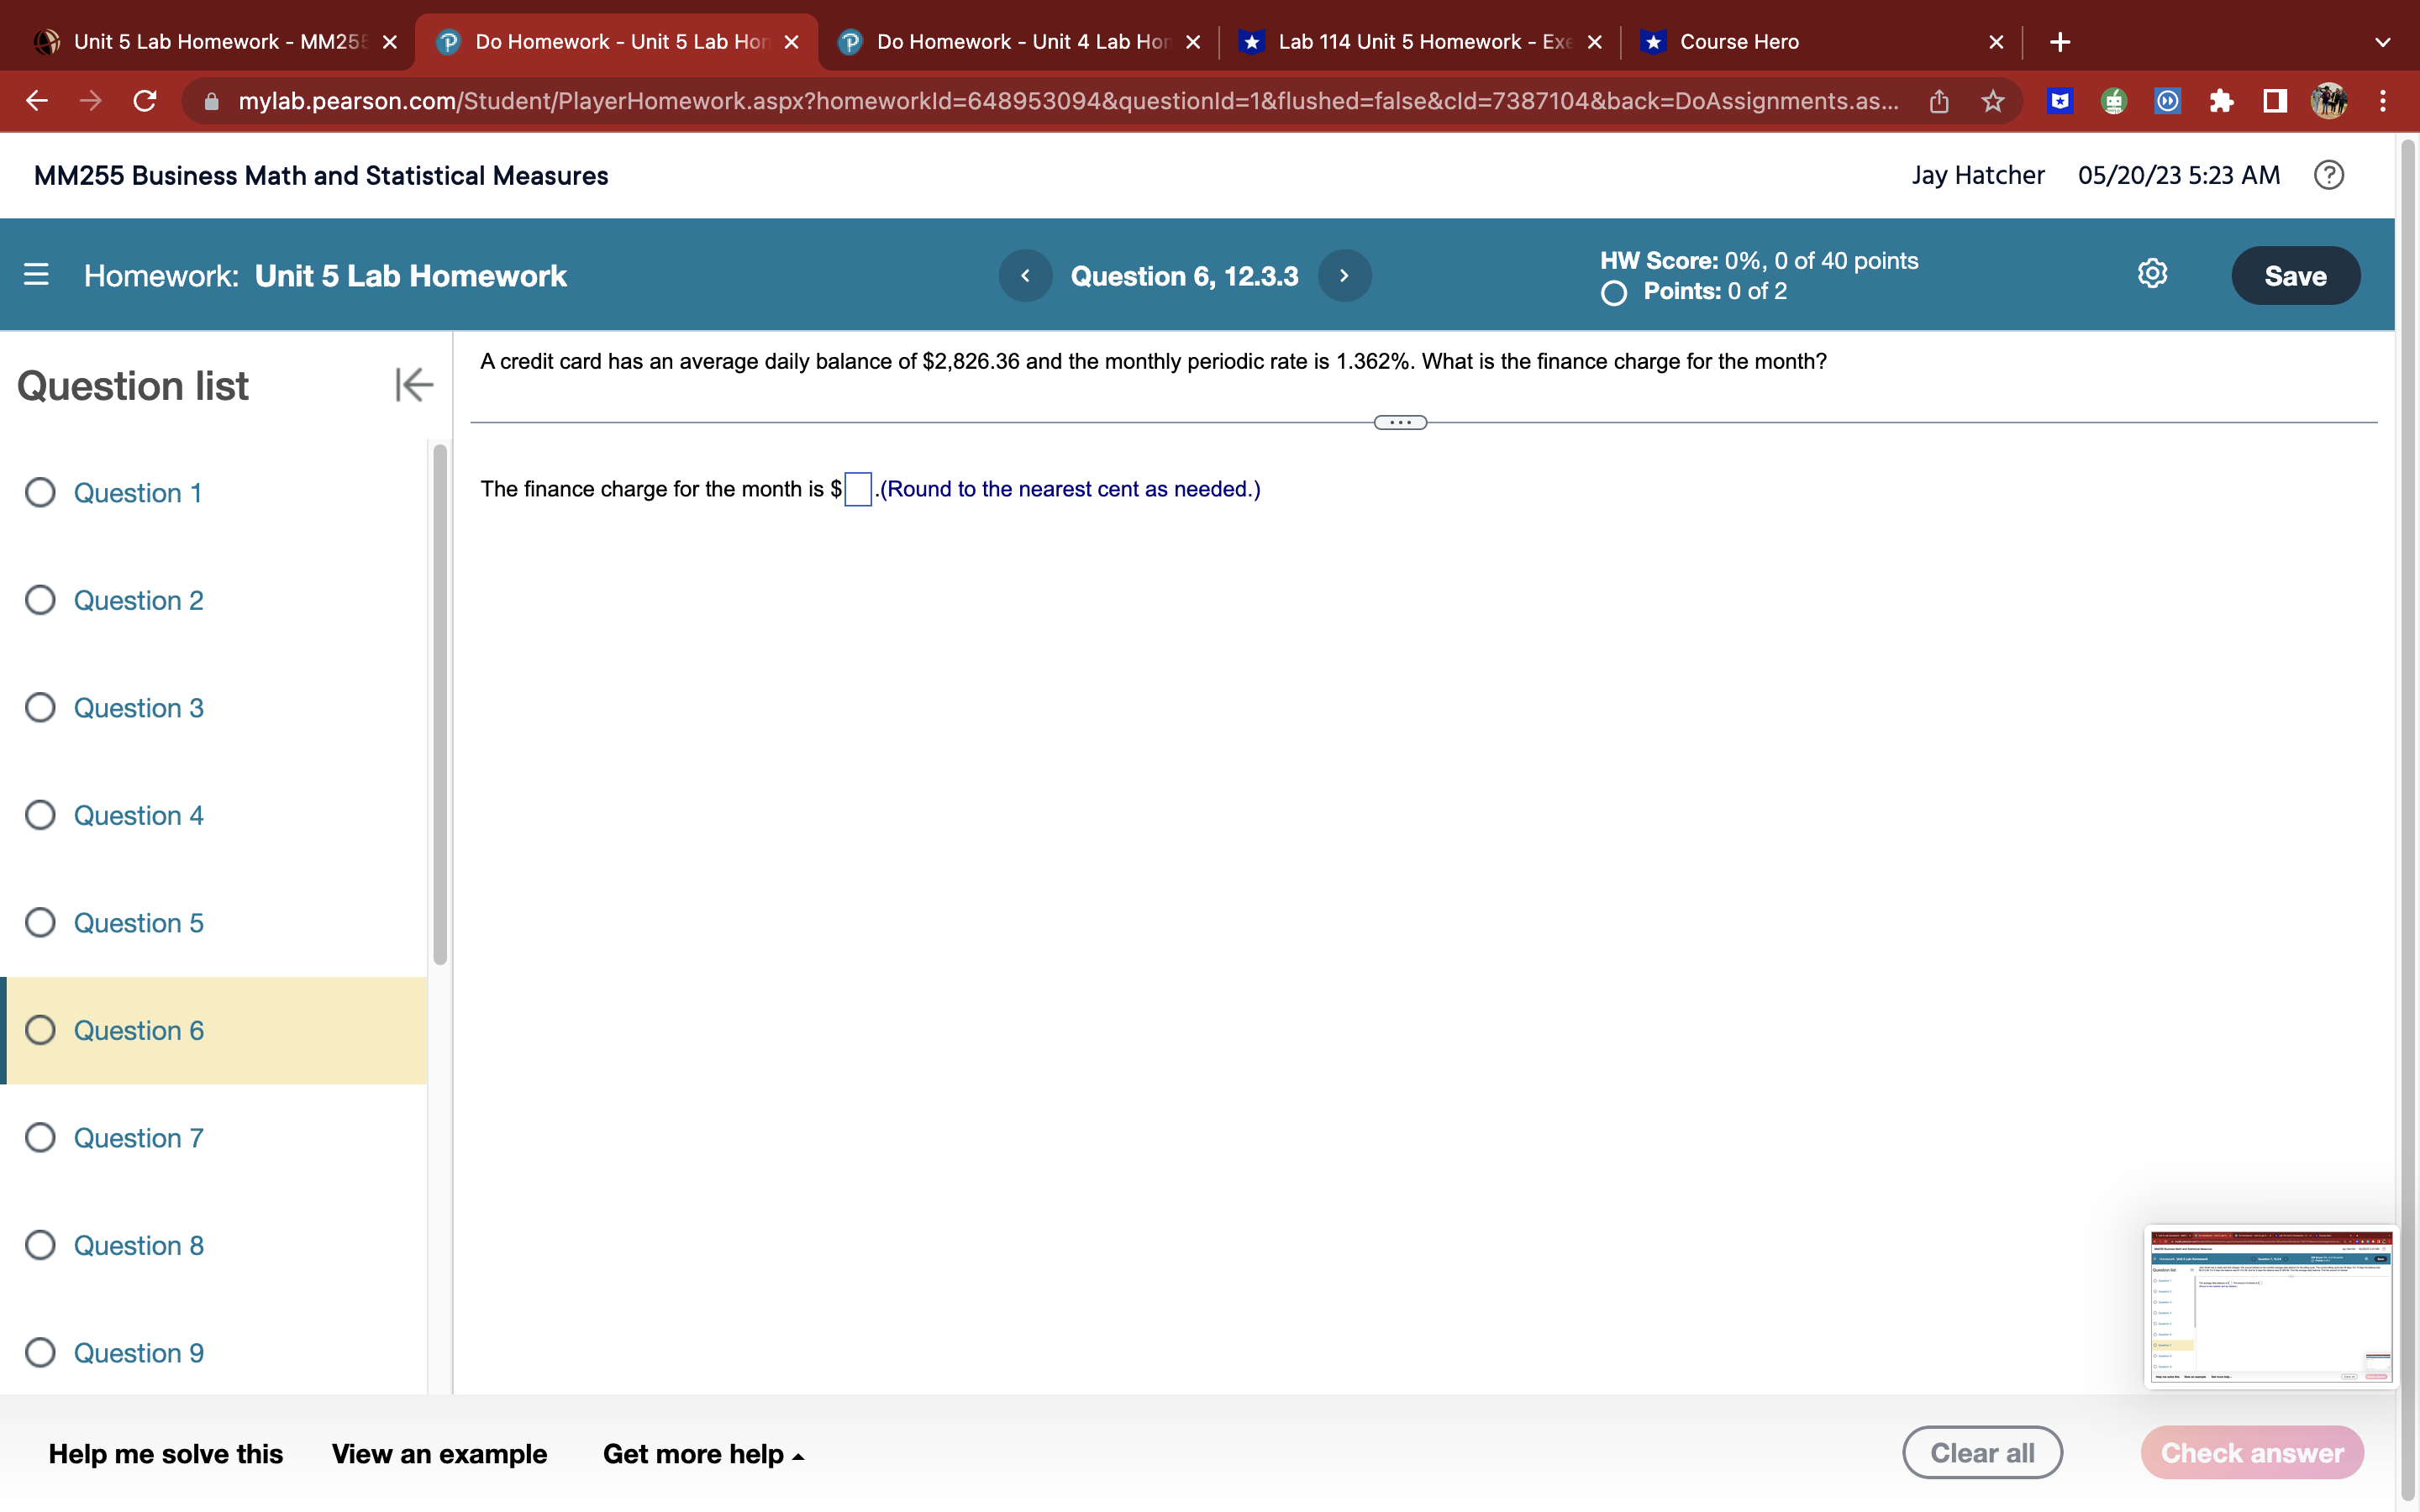The width and height of the screenshot is (2420, 1512).
Task: Click the finance charge answer input box
Action: coord(858,489)
